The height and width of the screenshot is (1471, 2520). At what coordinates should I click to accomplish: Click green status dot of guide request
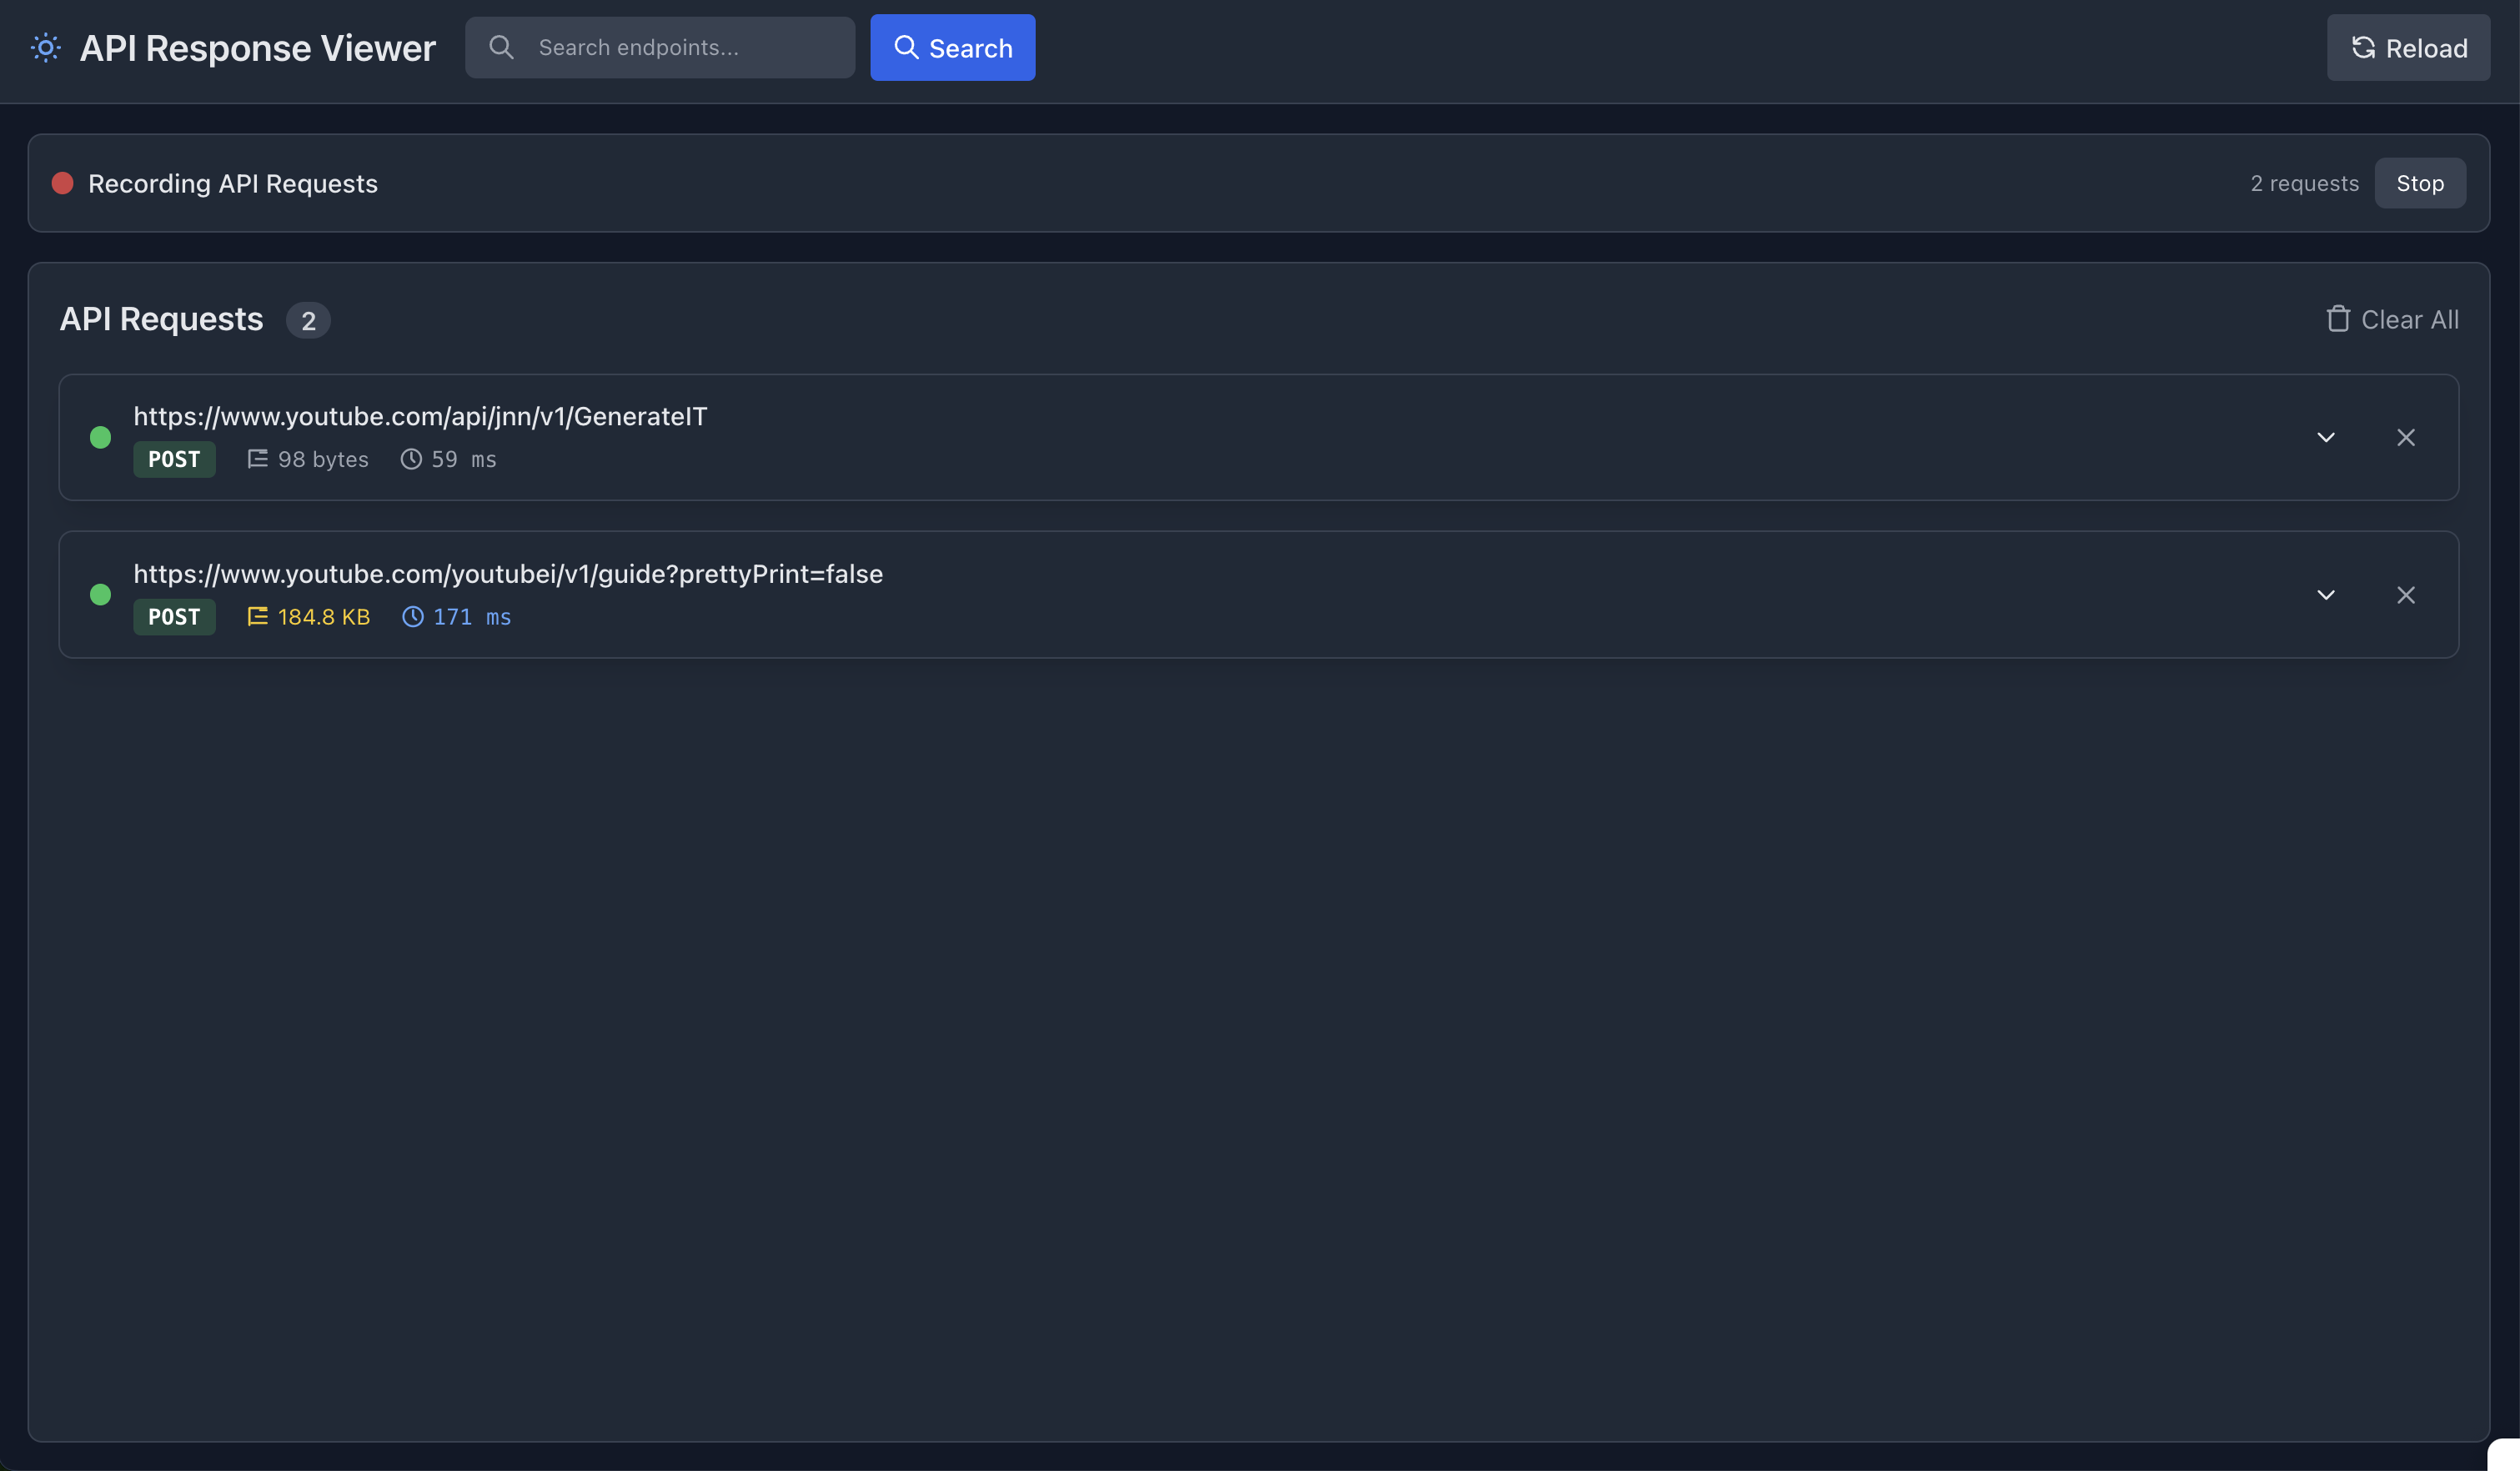(100, 595)
